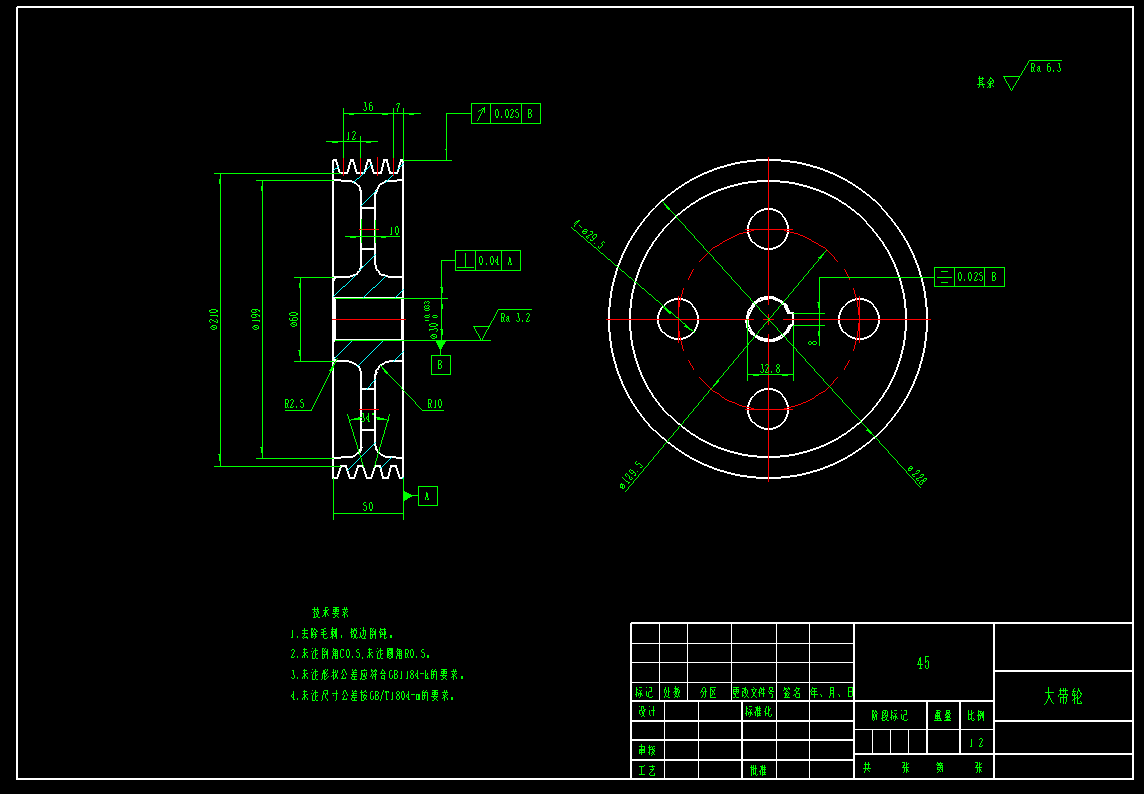Select the Φ210 diameter dimension
Screen dimensions: 1144x794
(214, 319)
